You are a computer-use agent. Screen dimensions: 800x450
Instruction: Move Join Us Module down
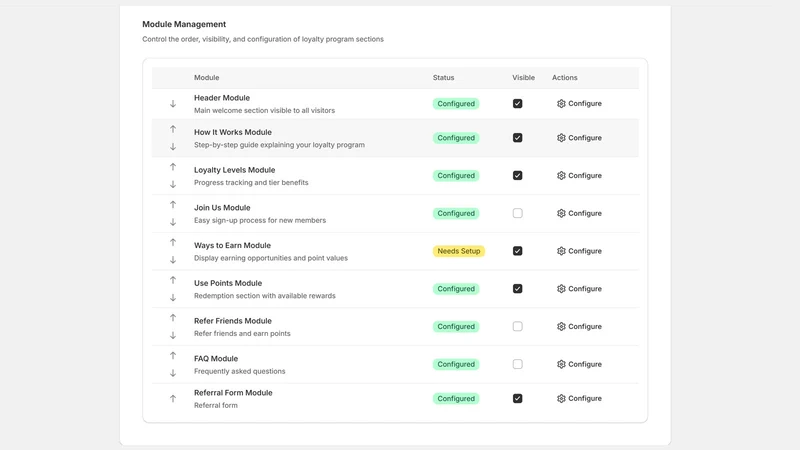pyautogui.click(x=173, y=222)
